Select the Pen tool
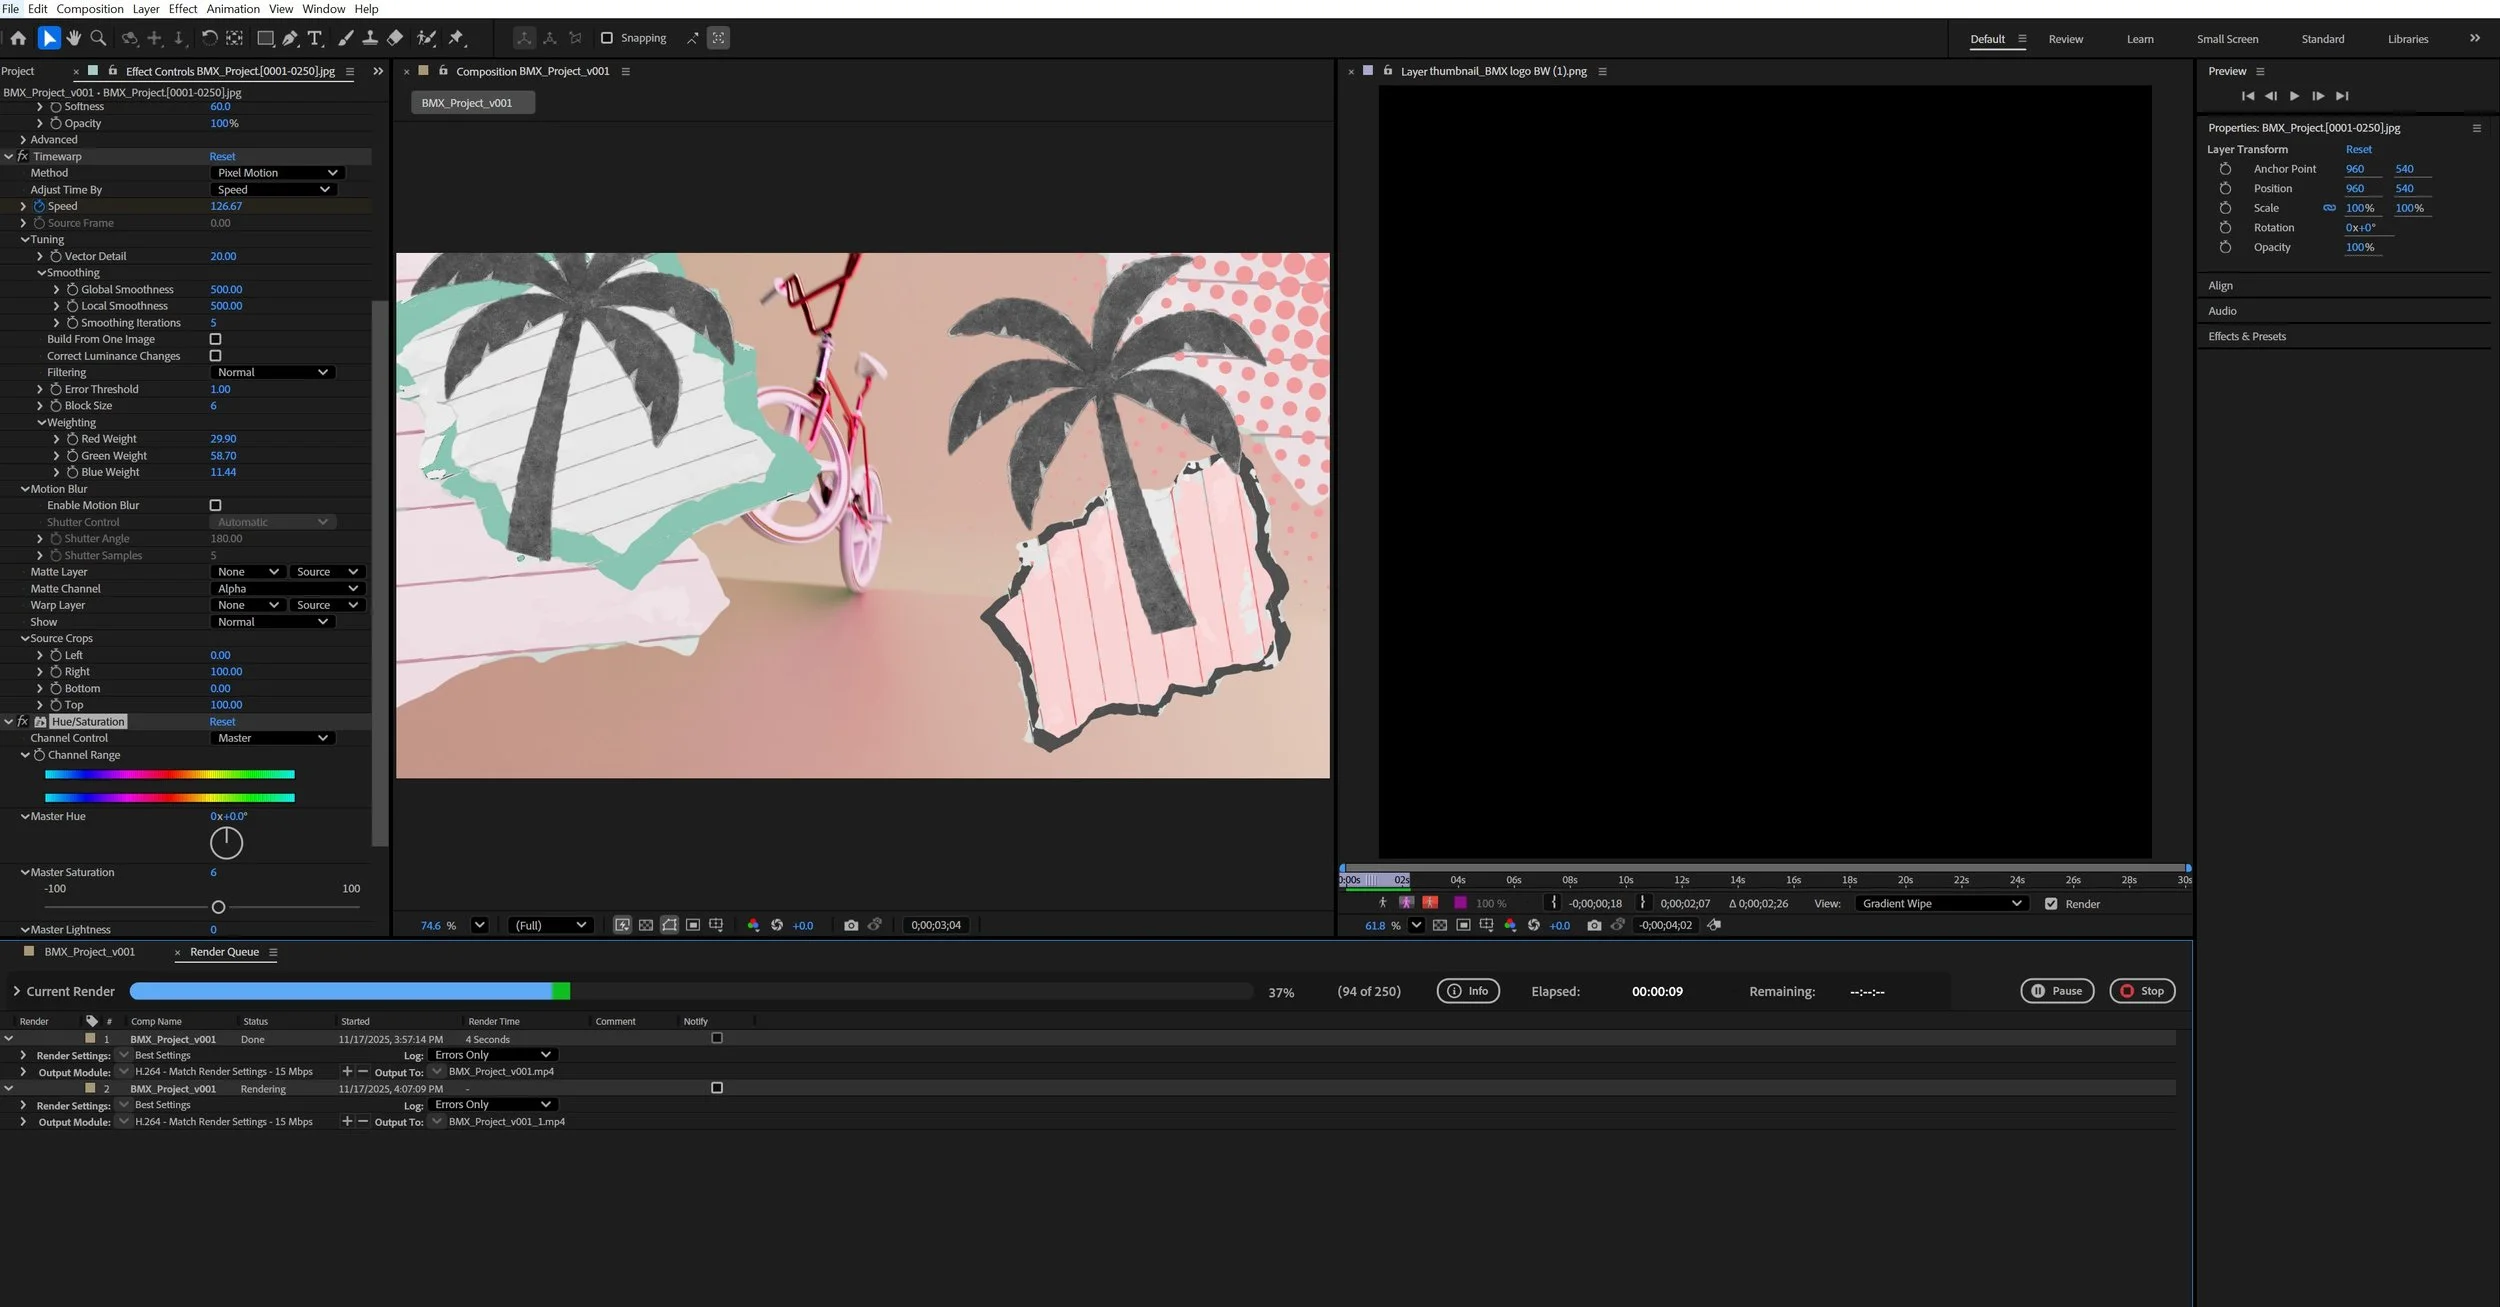 [x=290, y=38]
